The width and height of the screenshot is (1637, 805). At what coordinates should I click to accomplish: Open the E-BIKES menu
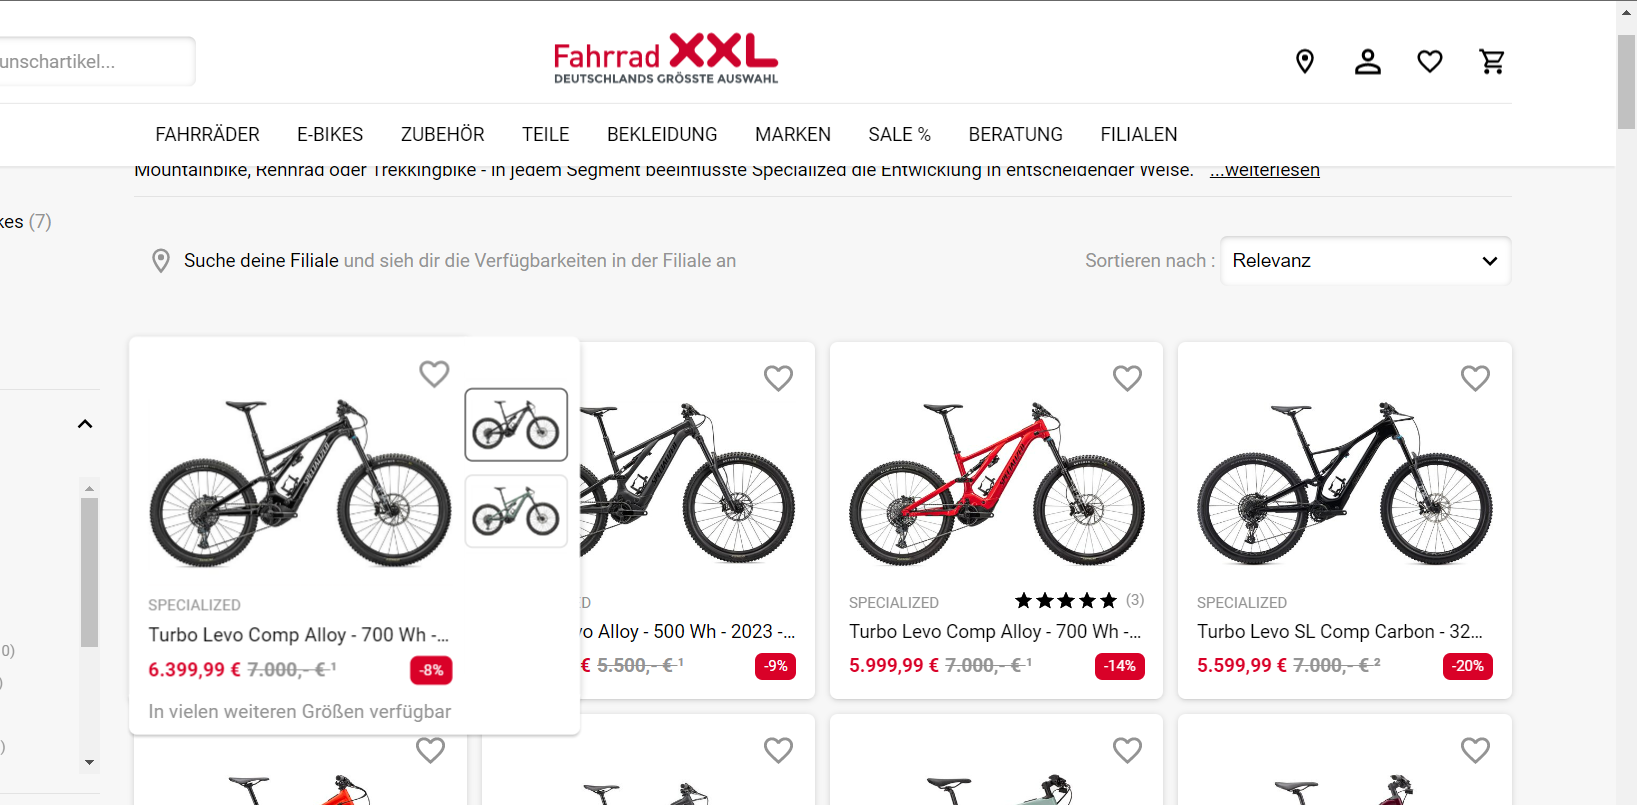pyautogui.click(x=330, y=134)
